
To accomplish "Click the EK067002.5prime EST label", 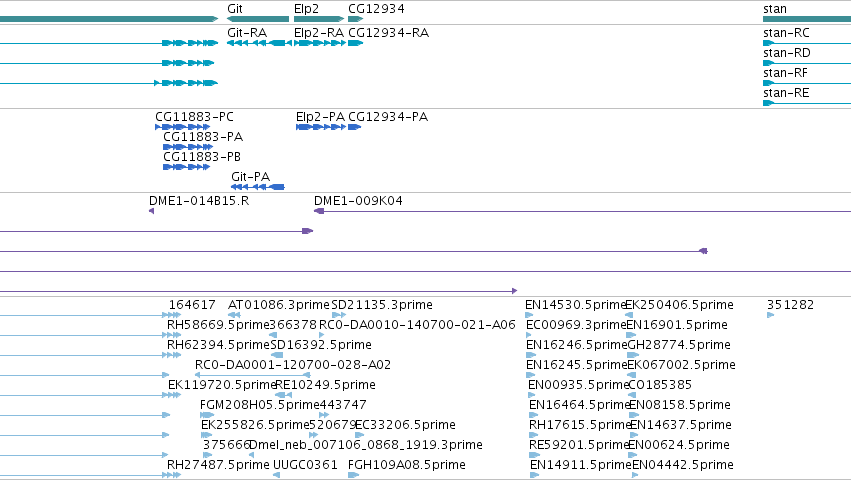I will 682,365.
